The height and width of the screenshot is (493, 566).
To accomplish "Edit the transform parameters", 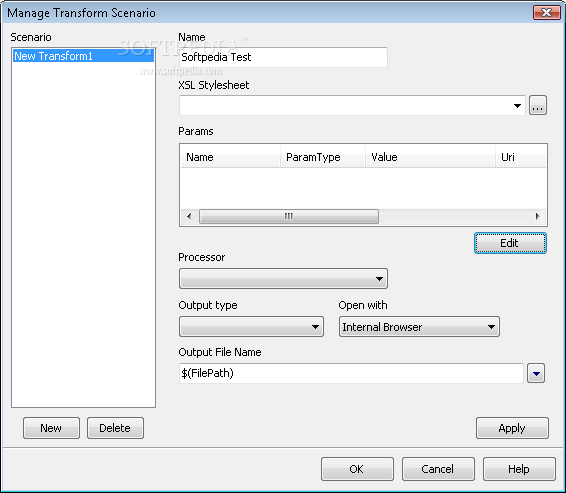I will (510, 243).
